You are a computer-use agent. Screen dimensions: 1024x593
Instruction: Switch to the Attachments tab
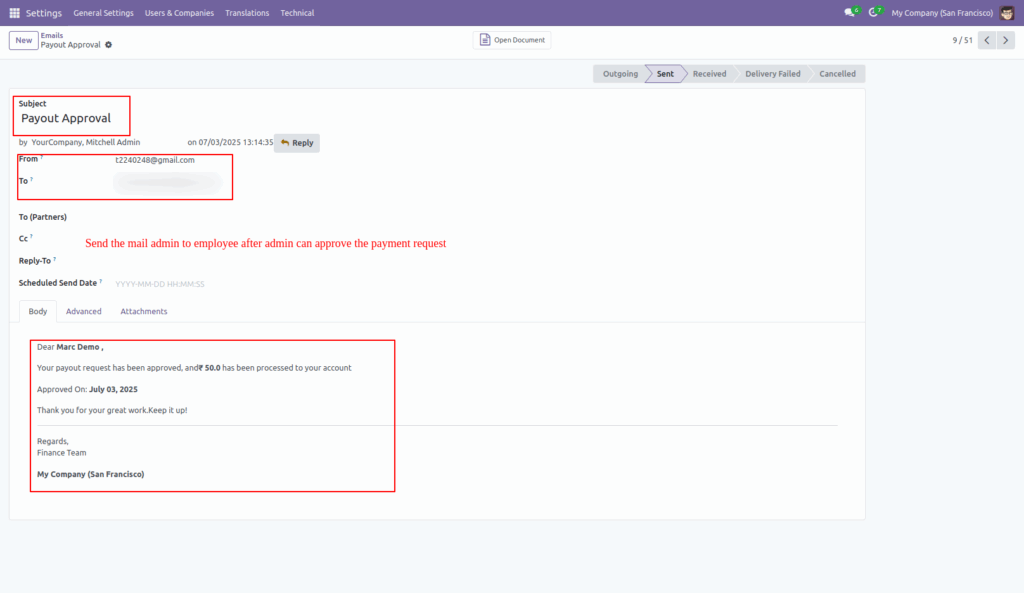tap(143, 311)
